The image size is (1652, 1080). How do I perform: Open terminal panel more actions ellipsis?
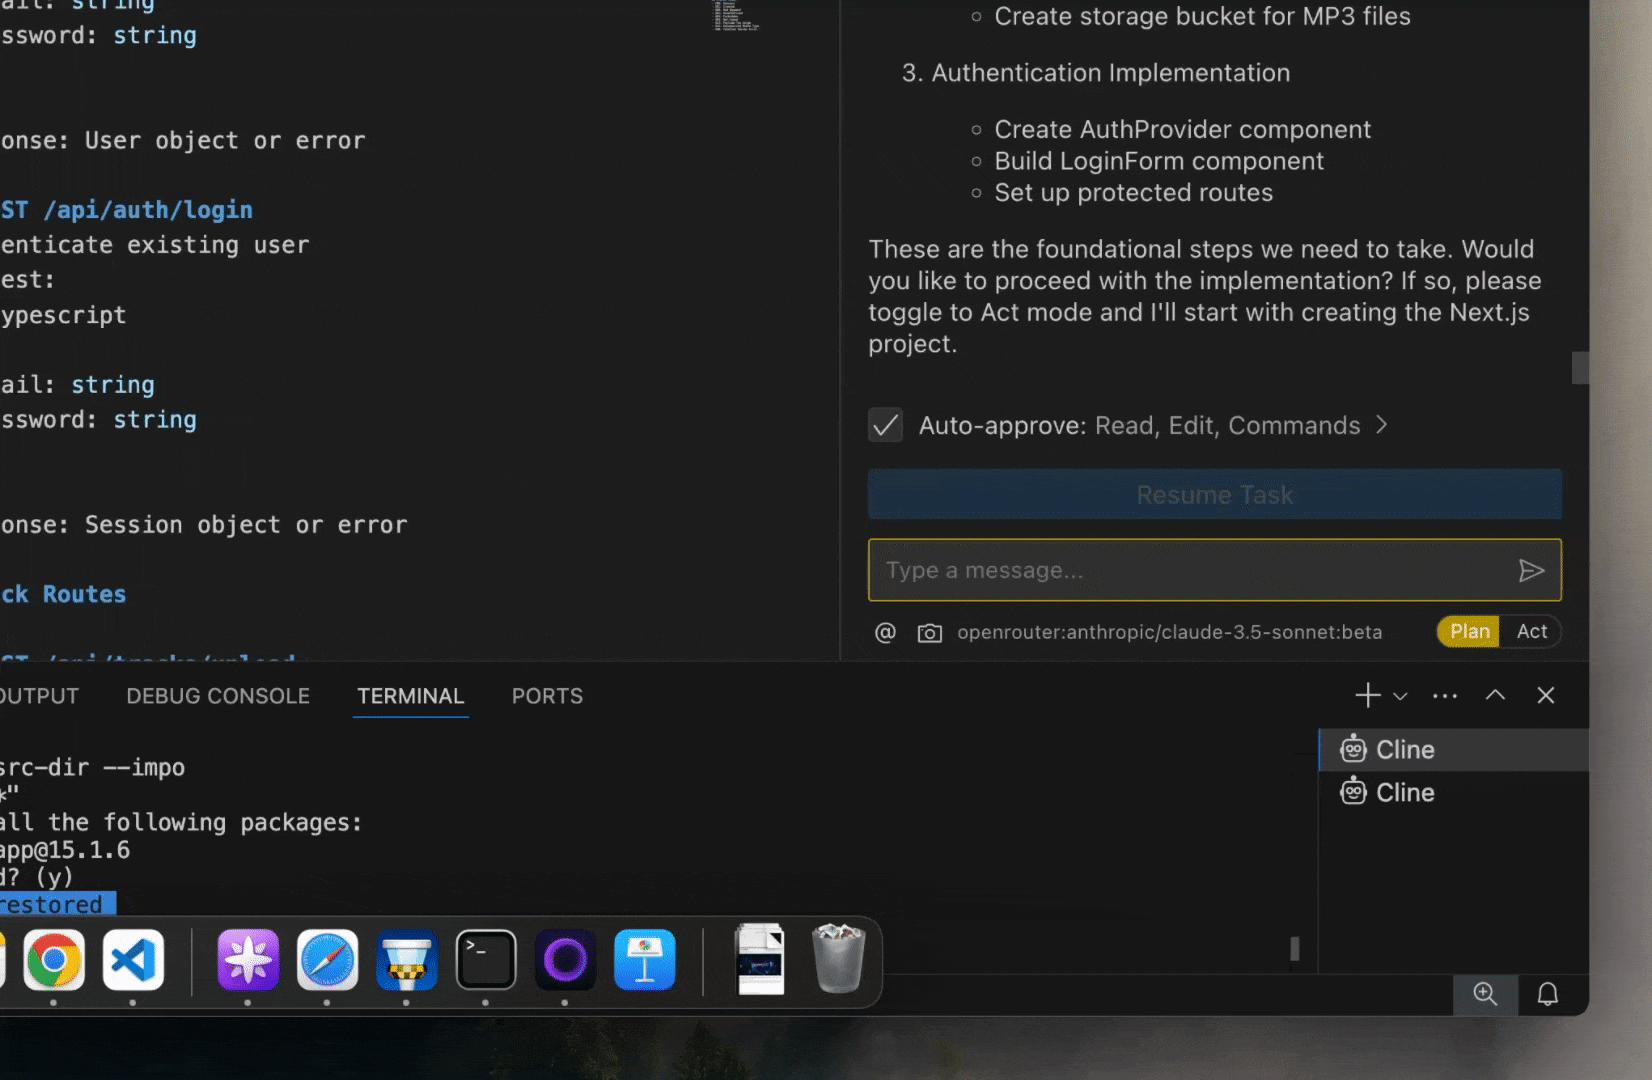click(x=1444, y=696)
